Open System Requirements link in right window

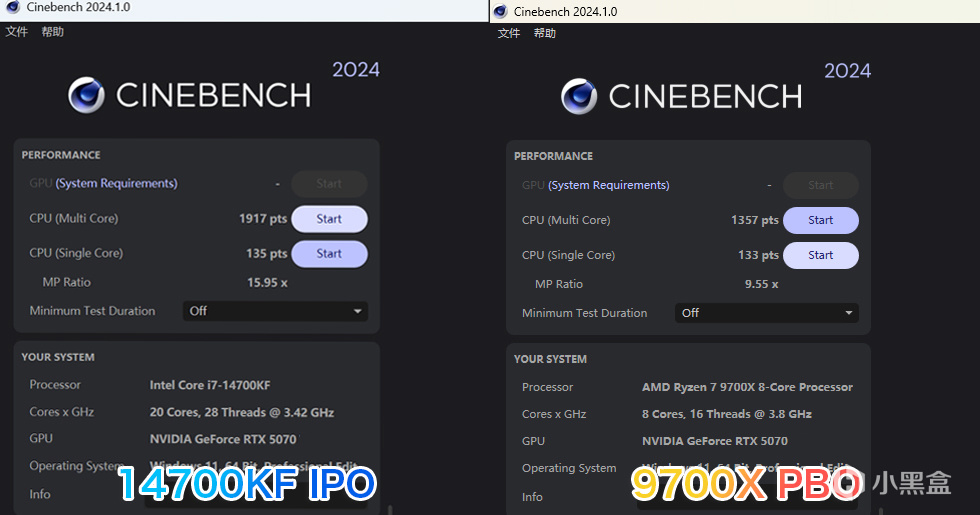pos(609,186)
